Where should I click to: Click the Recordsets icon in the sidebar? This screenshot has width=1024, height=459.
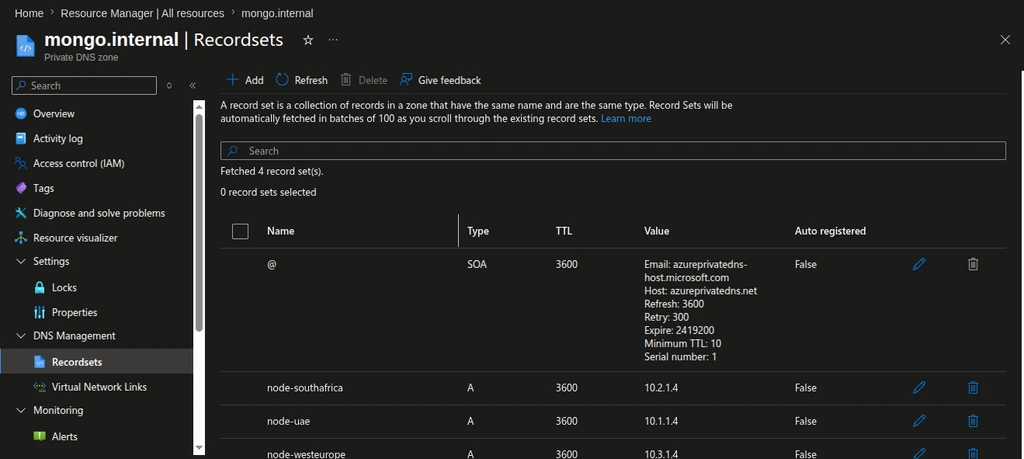(39, 362)
